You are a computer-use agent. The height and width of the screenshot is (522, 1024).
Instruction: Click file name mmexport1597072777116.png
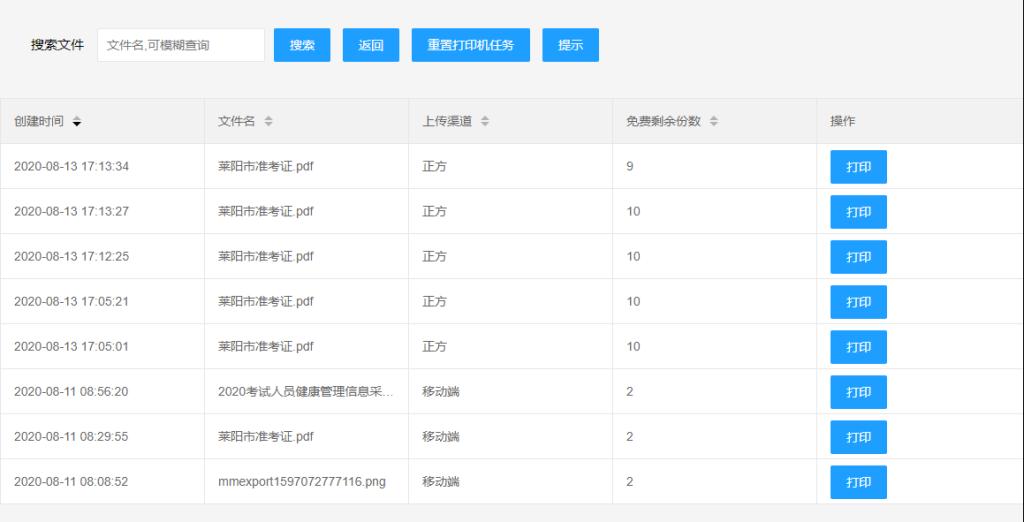click(302, 482)
